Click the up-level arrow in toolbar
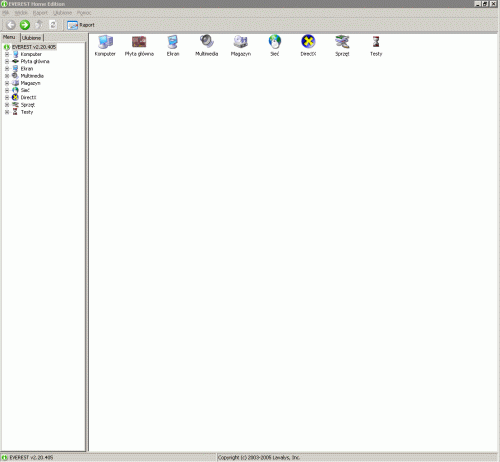This screenshot has width=500, height=462. pyautogui.click(x=39, y=25)
